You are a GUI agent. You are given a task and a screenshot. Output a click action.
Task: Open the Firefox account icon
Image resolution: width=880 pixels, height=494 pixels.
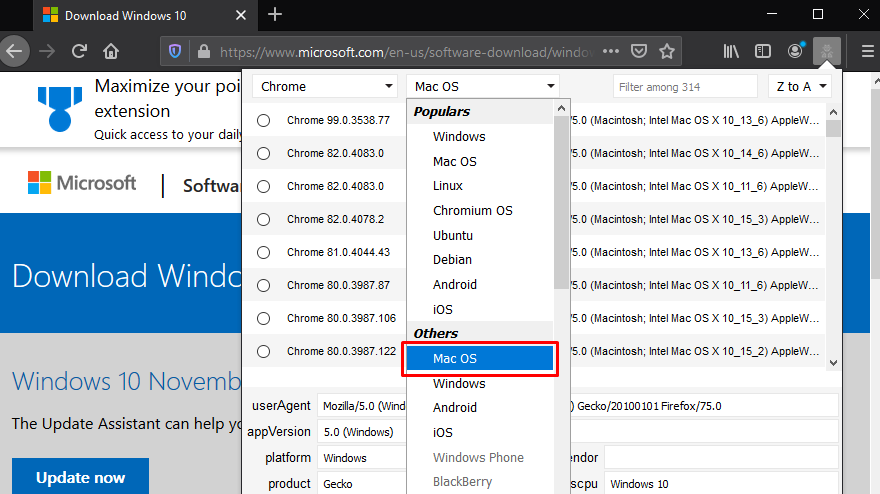[795, 52]
